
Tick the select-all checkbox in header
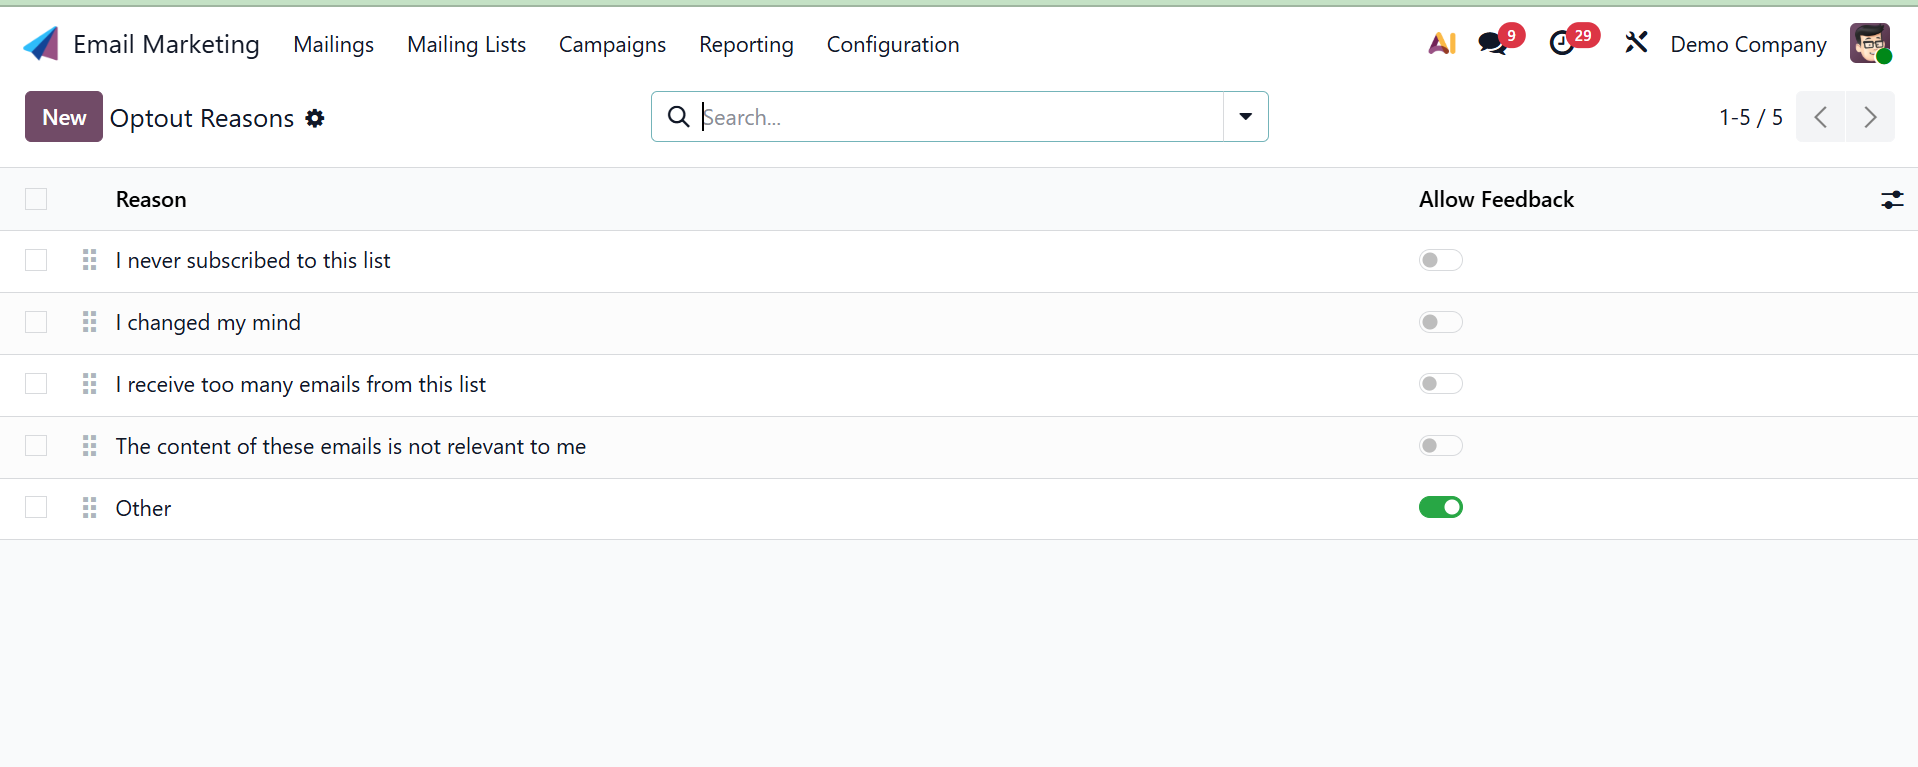point(36,199)
